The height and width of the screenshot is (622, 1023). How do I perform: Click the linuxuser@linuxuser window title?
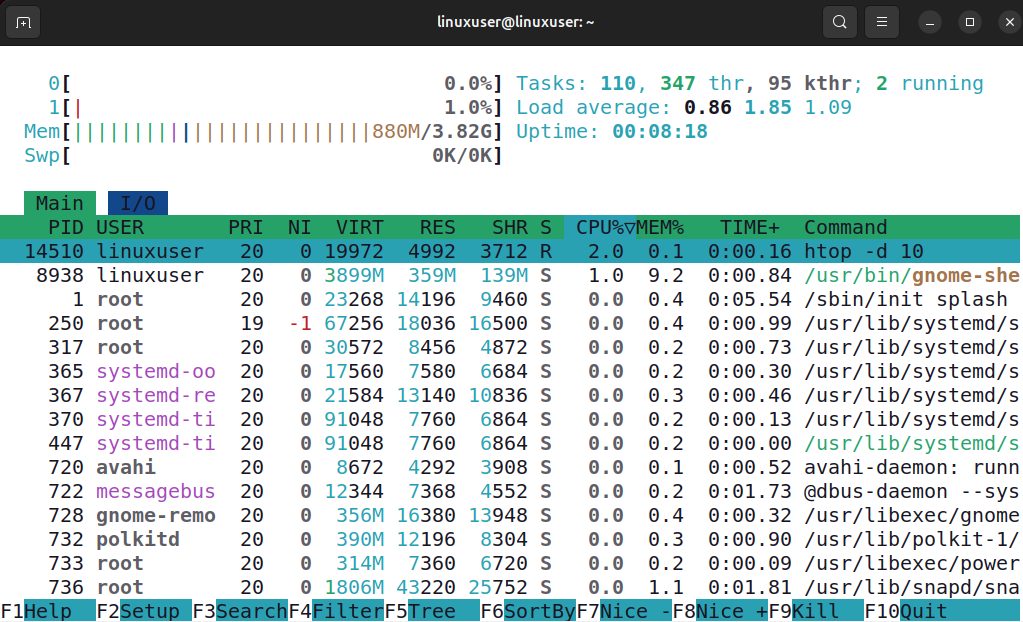click(515, 22)
